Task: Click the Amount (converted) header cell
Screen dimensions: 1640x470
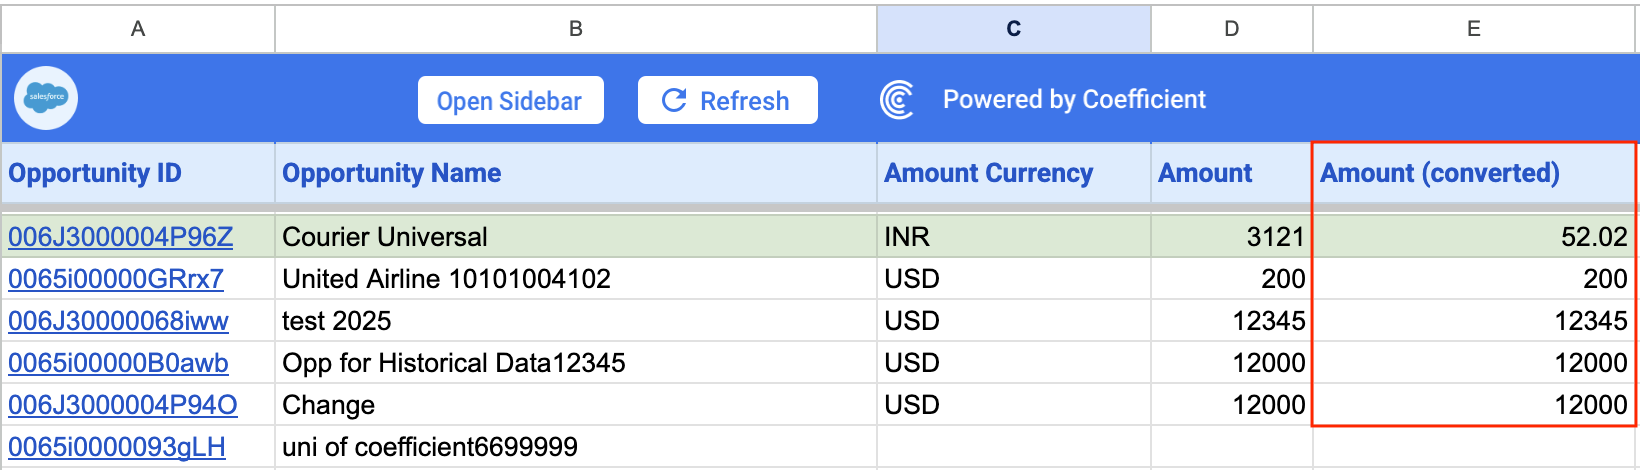Action: point(1440,173)
